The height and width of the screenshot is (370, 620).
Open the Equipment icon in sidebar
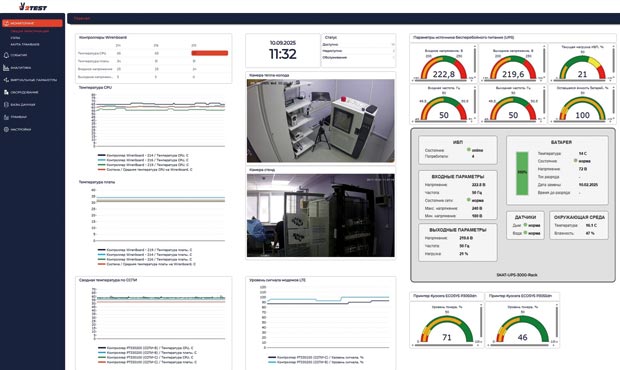6,92
